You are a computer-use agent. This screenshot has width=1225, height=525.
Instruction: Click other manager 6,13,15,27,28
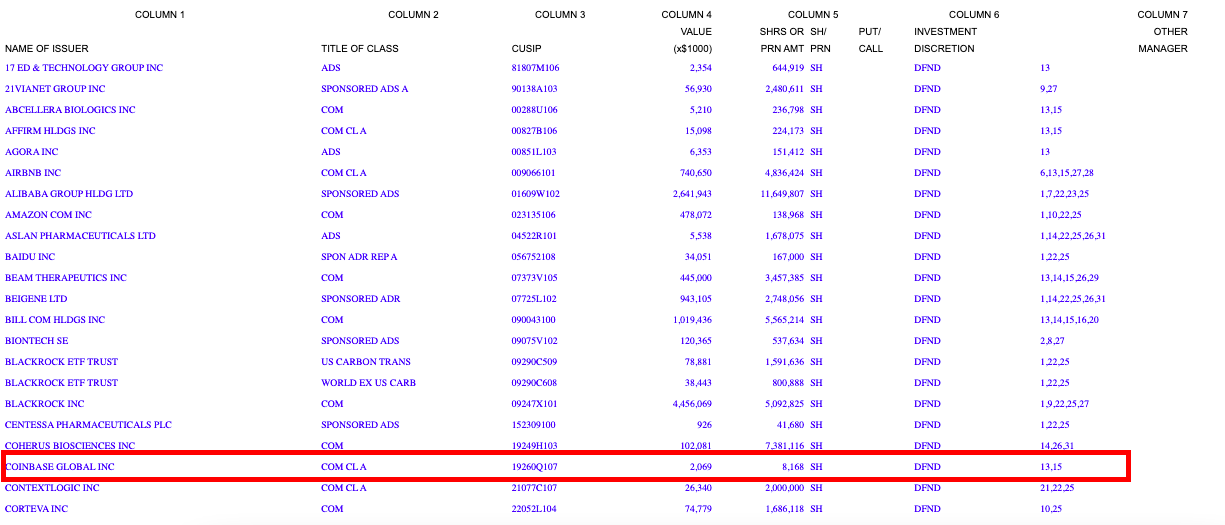point(1067,173)
